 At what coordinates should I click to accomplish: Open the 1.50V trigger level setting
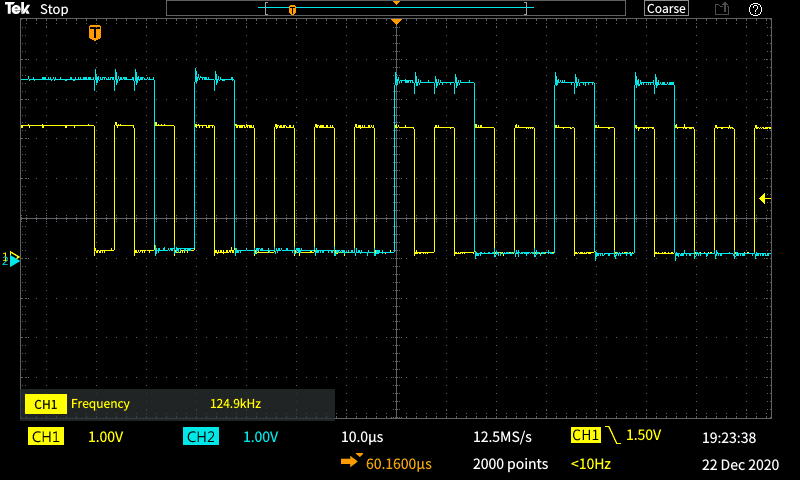coord(647,437)
